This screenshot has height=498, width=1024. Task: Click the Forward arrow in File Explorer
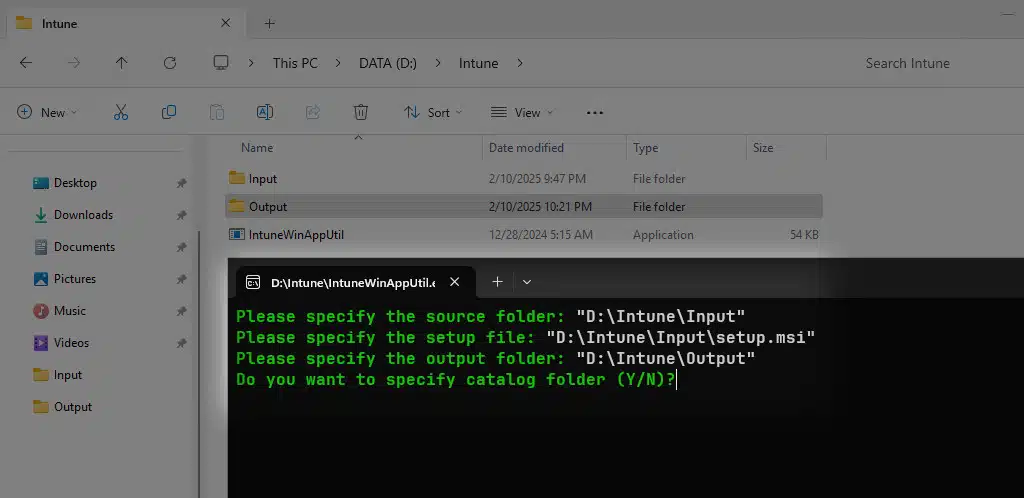point(74,63)
